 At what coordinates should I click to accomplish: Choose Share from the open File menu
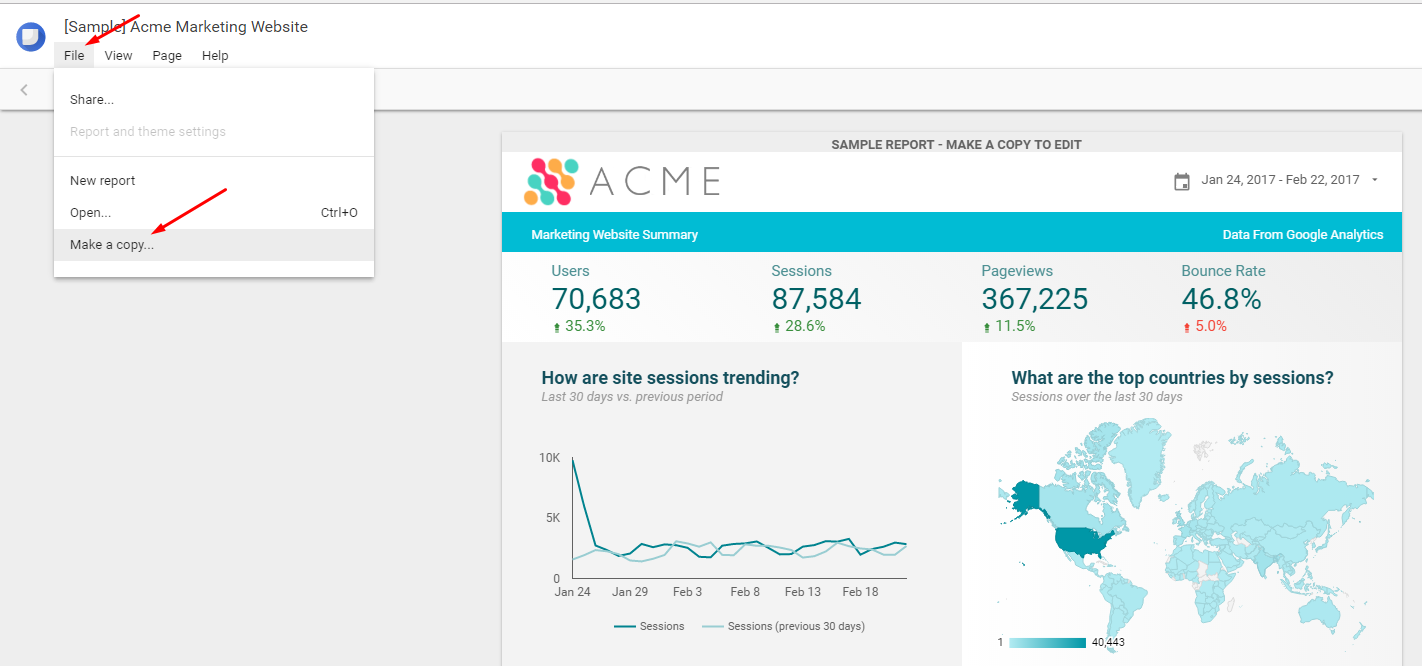click(91, 99)
